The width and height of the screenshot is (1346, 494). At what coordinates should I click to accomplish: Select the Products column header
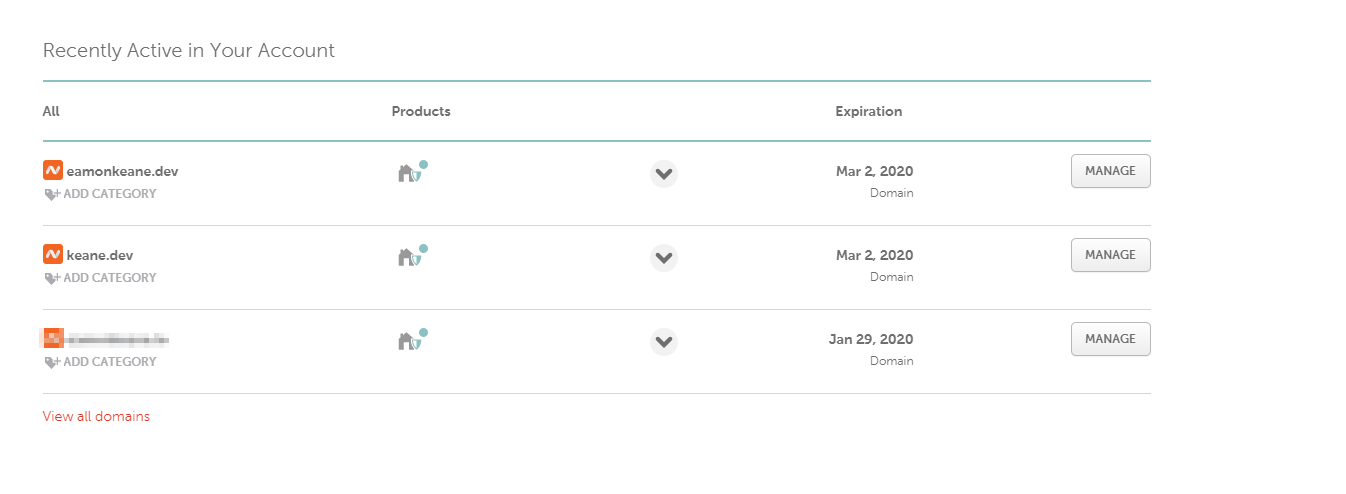421,111
